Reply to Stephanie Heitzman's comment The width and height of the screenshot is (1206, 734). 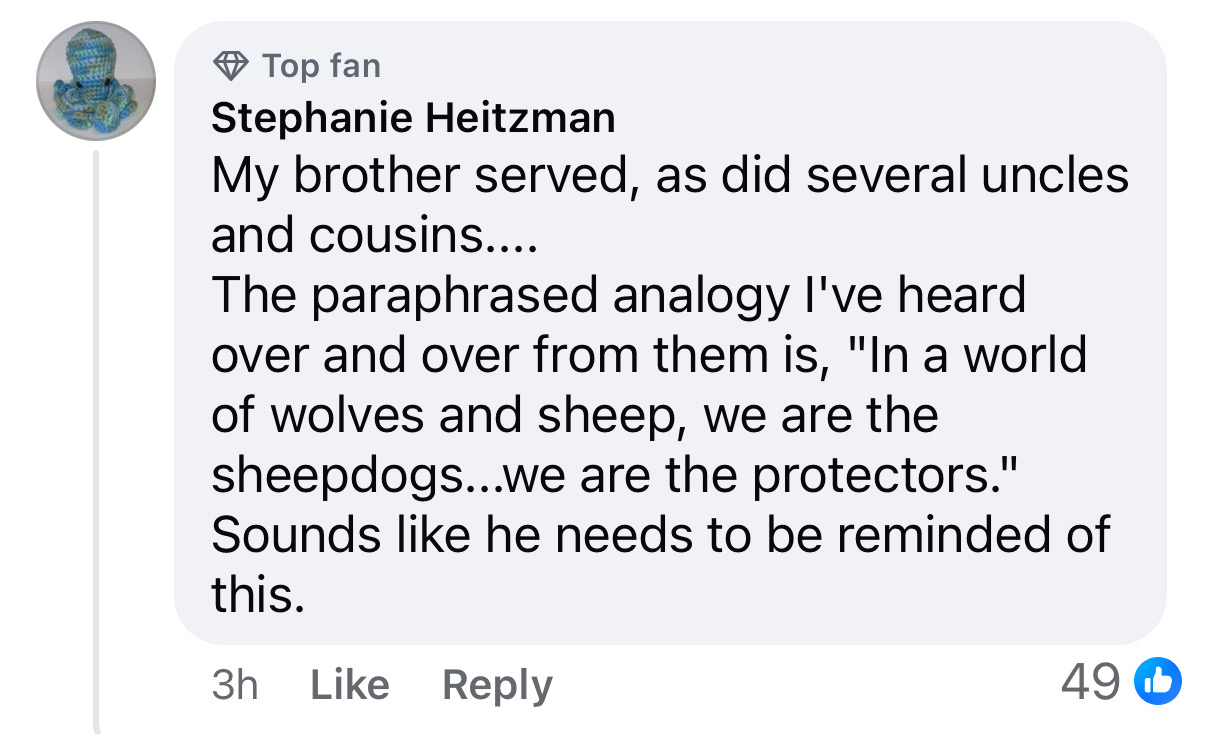[x=497, y=685]
